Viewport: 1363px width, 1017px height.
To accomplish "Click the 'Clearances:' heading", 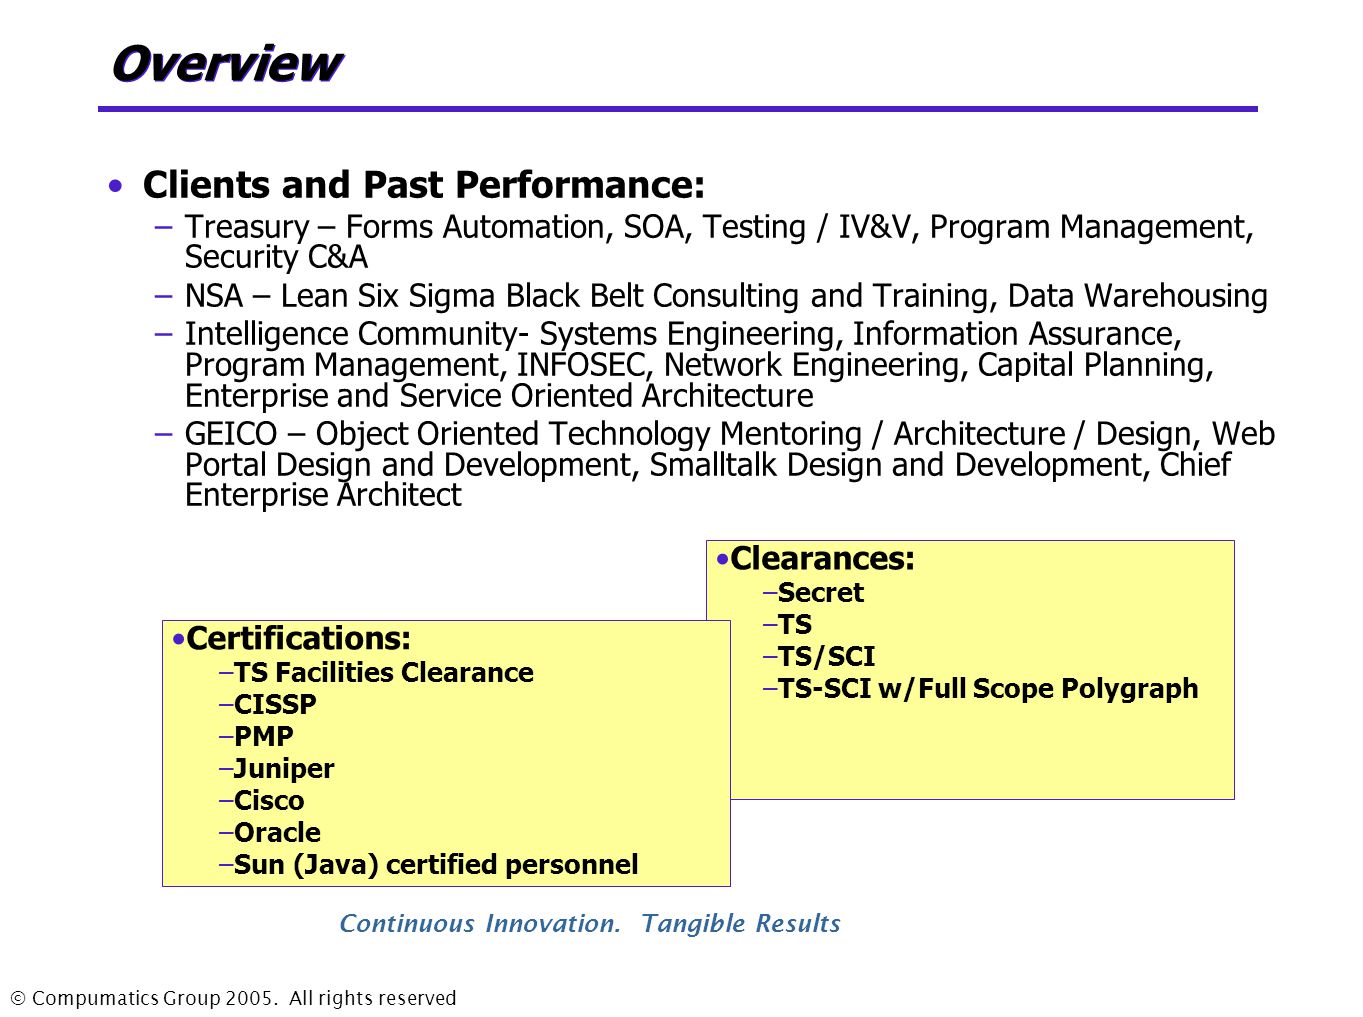I will tap(822, 558).
